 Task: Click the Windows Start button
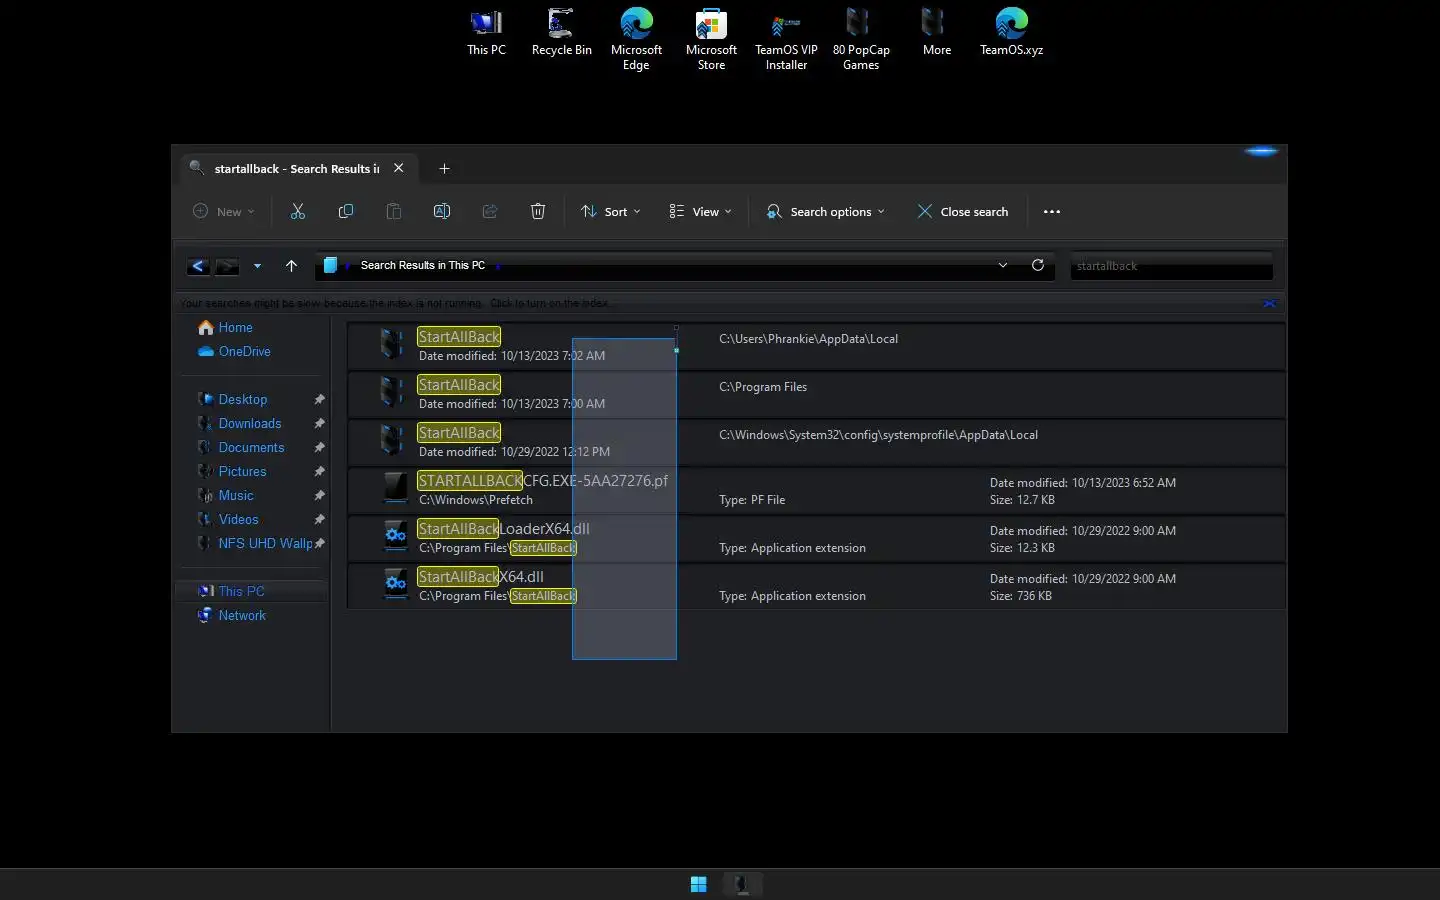699,884
